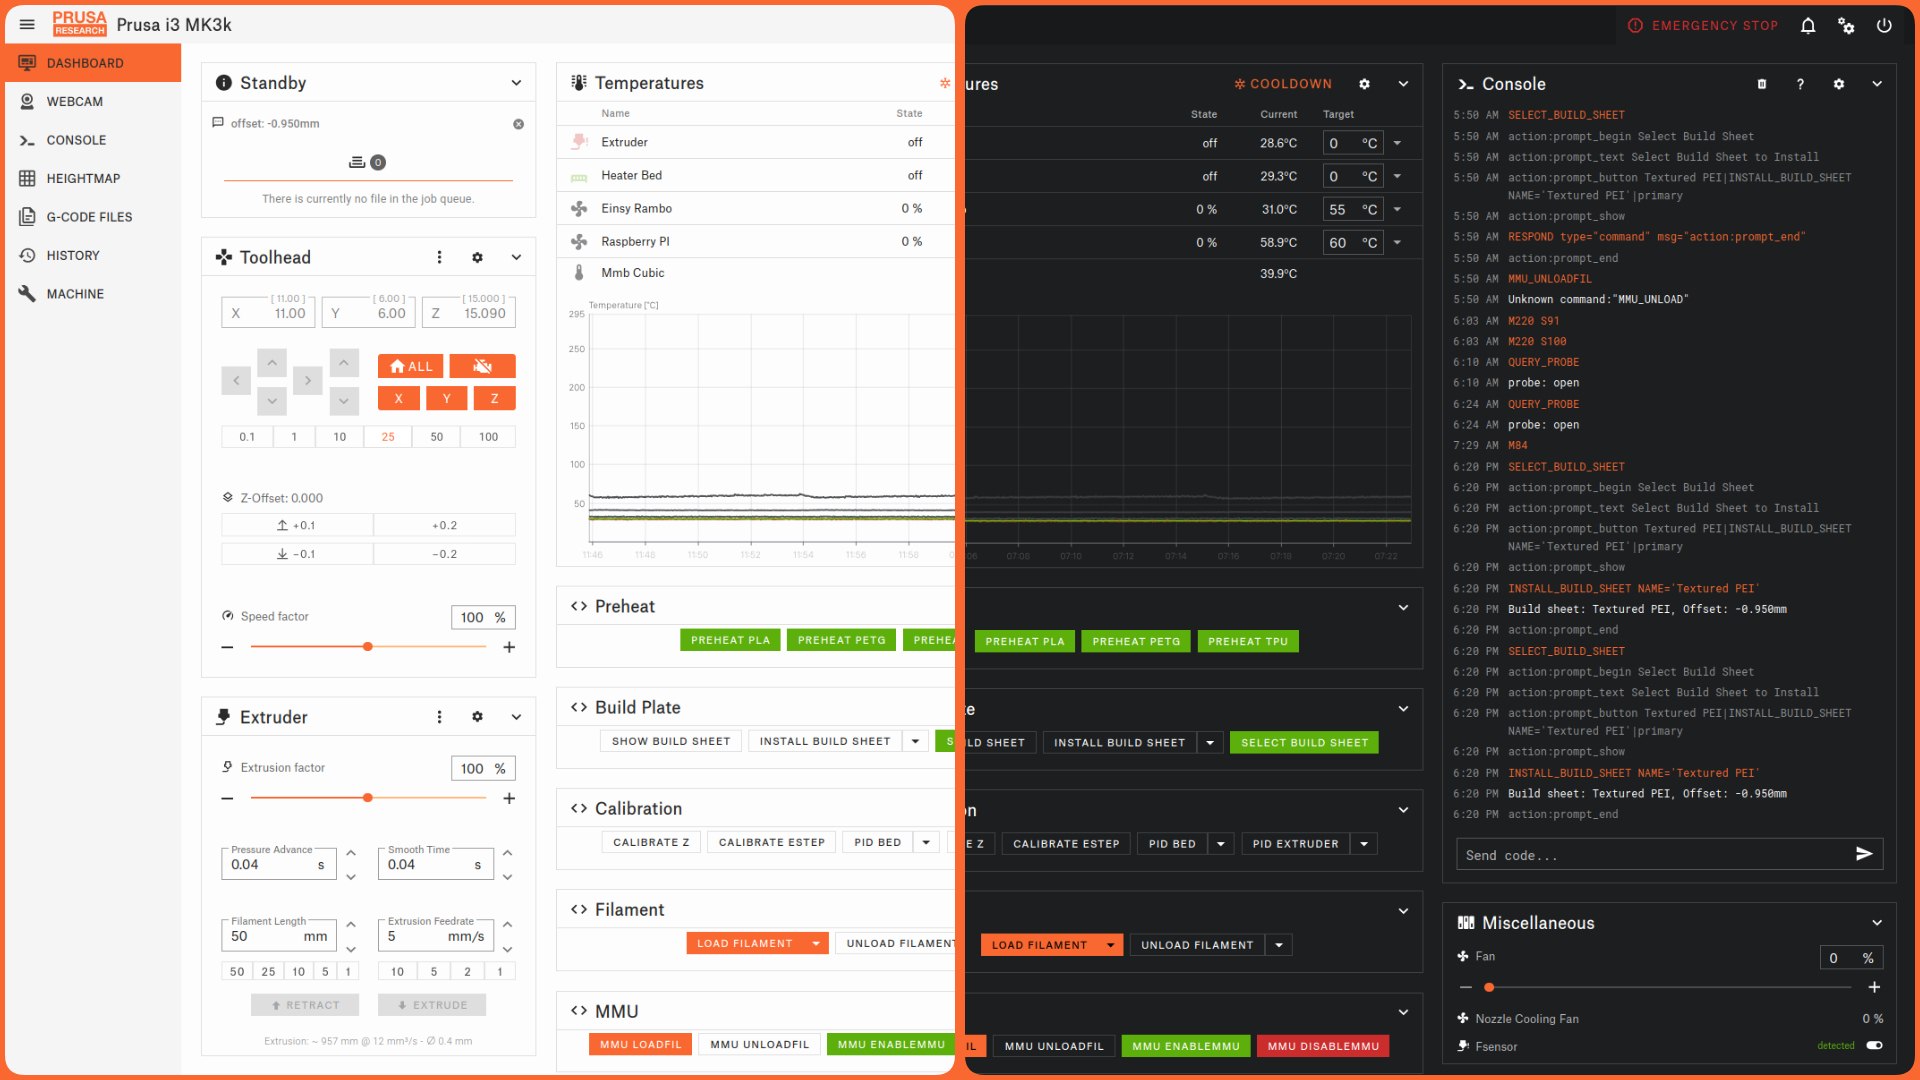The height and width of the screenshot is (1080, 1920).
Task: Toggle the Fsensor switch
Action: (1874, 1045)
